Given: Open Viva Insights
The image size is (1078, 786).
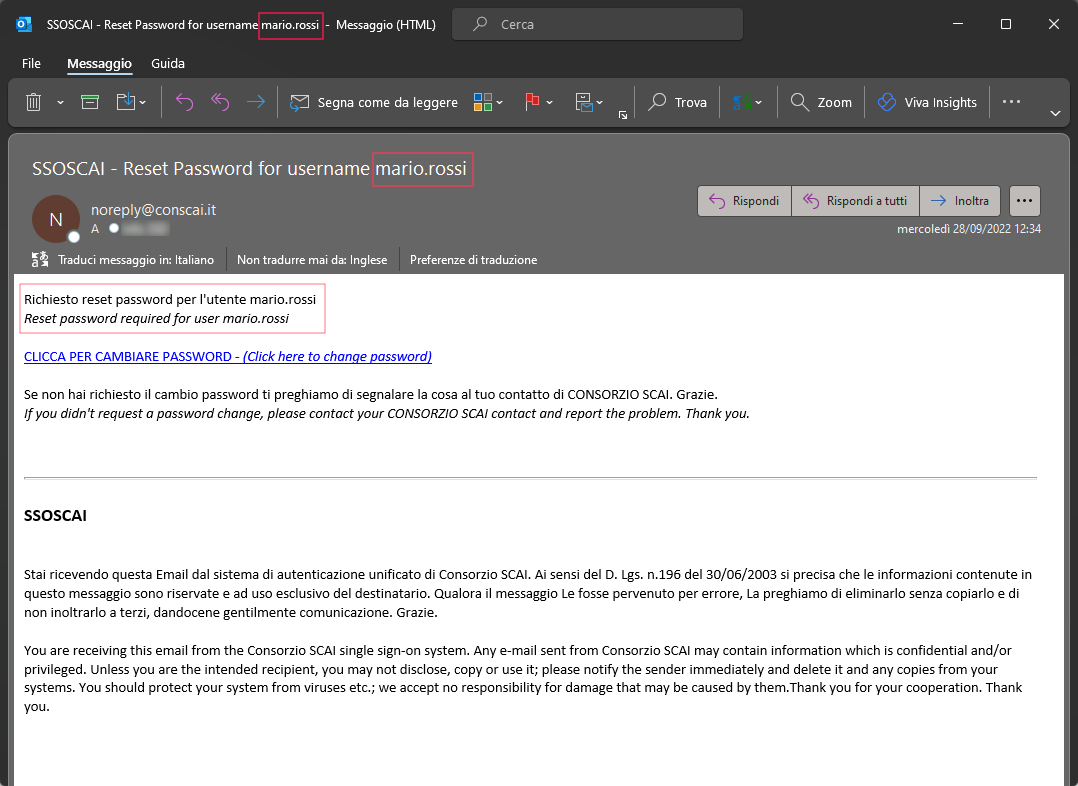Looking at the screenshot, I should pos(927,102).
